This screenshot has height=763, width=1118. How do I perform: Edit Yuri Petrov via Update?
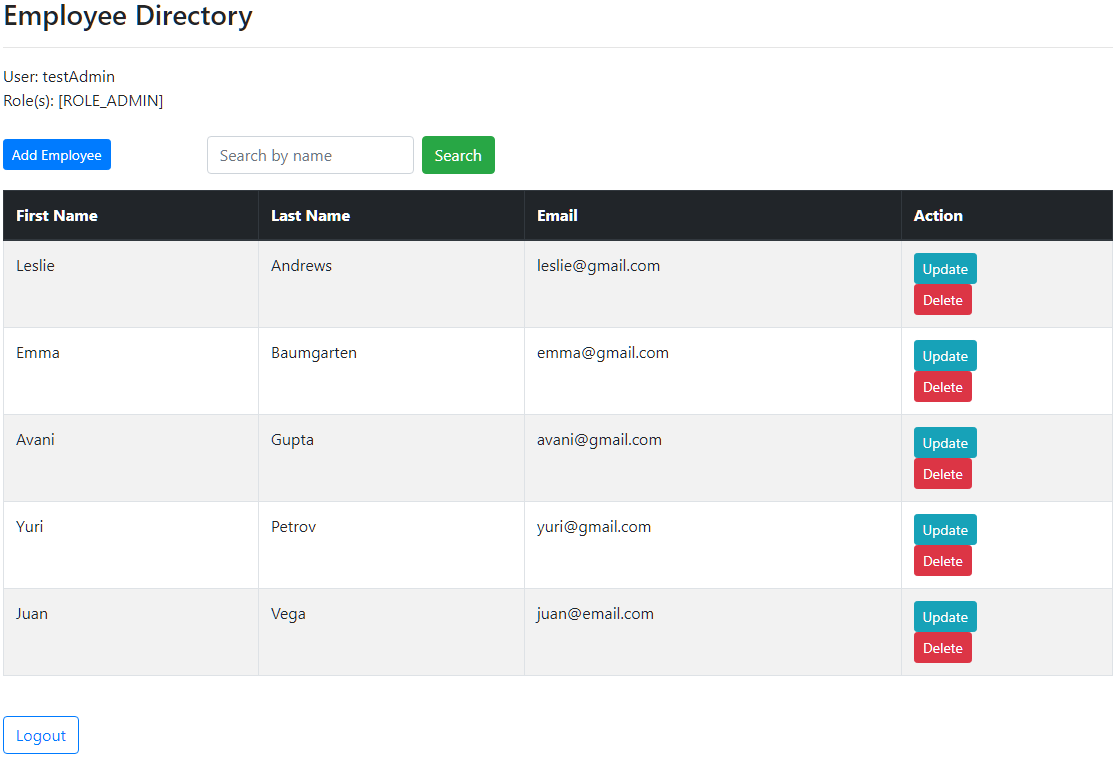pos(945,530)
